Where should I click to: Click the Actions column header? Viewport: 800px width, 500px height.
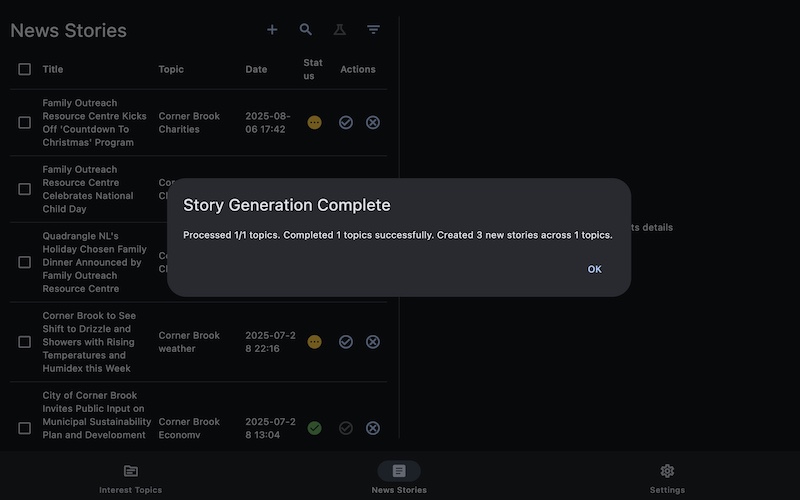[x=358, y=69]
